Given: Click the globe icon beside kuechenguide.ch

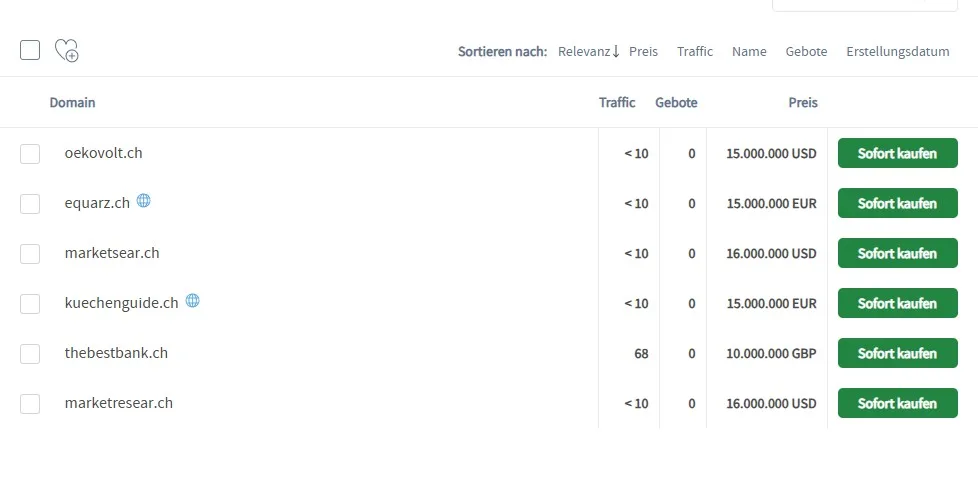Looking at the screenshot, I should (192, 301).
